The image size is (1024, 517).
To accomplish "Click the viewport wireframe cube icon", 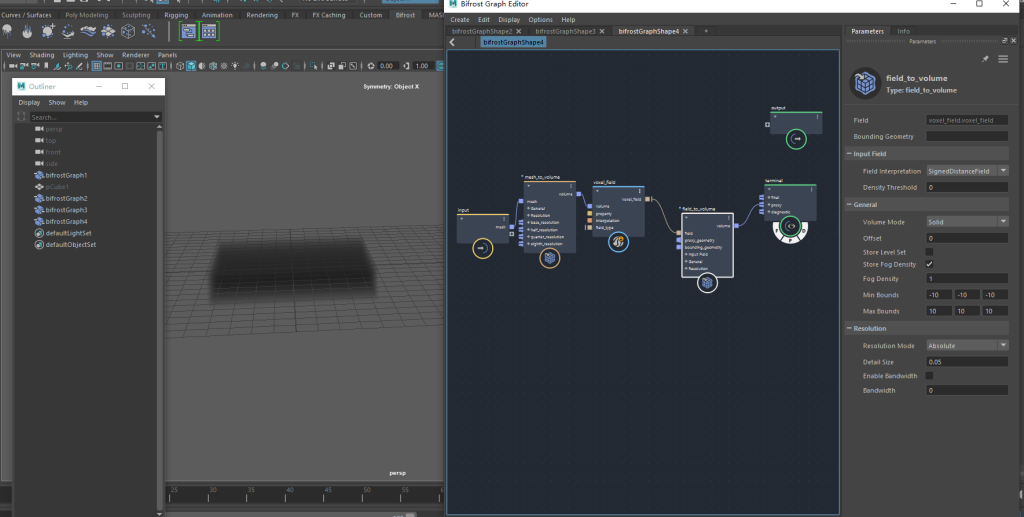I will click(x=180, y=66).
